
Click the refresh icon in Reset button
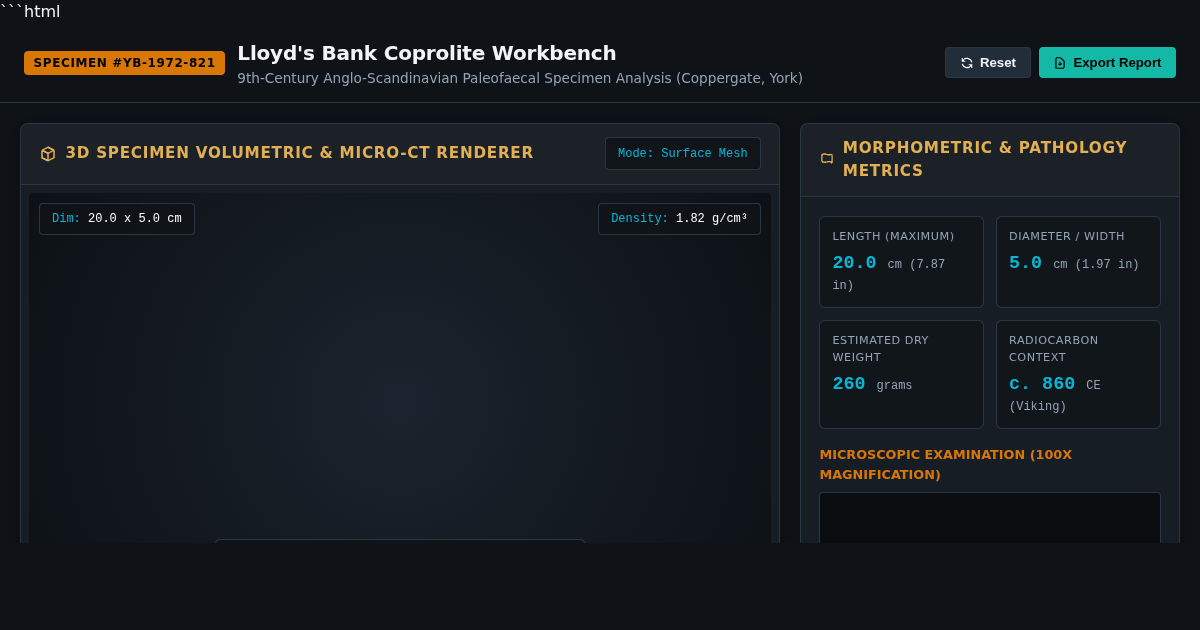click(x=967, y=63)
